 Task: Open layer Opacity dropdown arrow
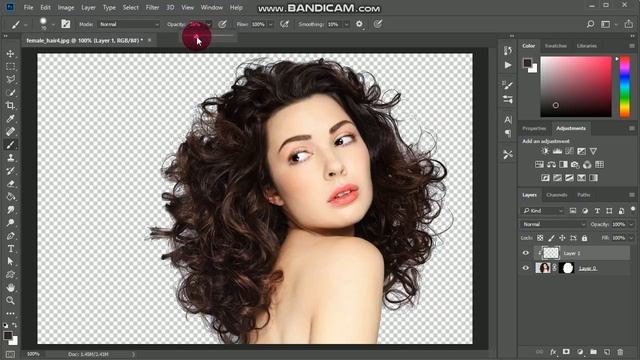tap(631, 224)
